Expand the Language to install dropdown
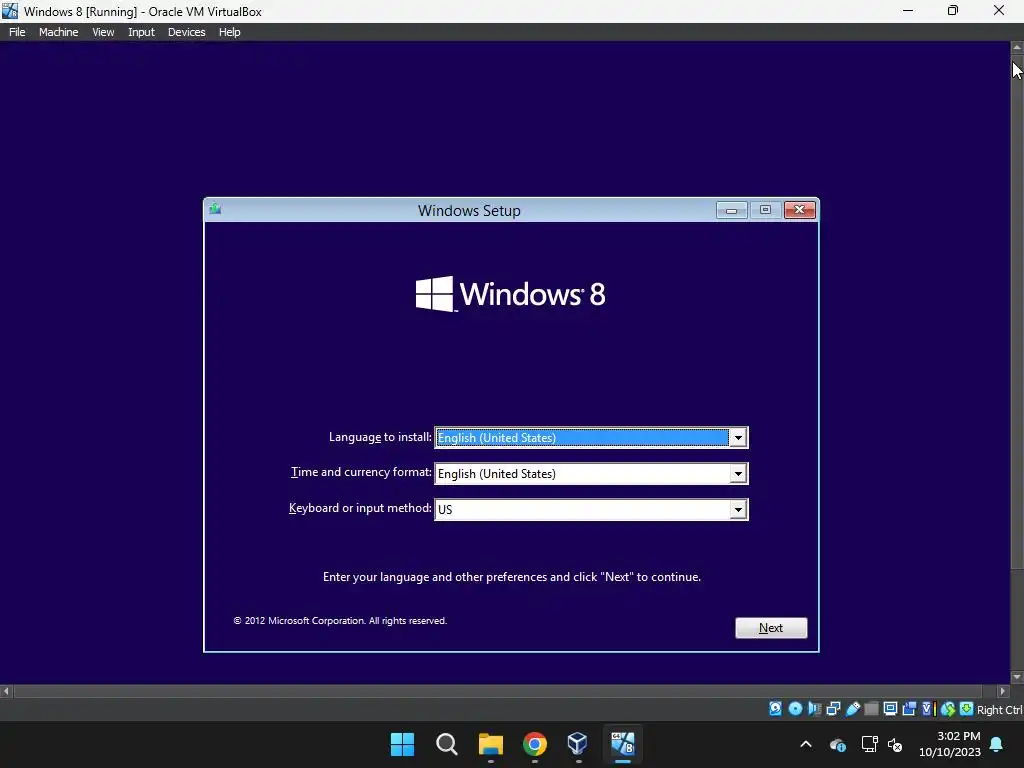 (x=738, y=438)
